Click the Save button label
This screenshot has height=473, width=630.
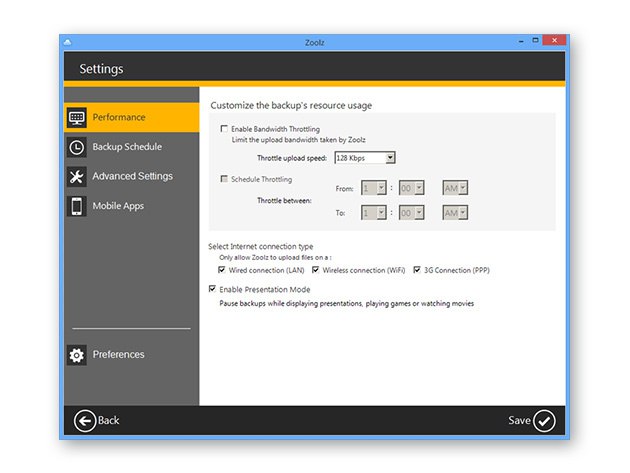click(519, 421)
